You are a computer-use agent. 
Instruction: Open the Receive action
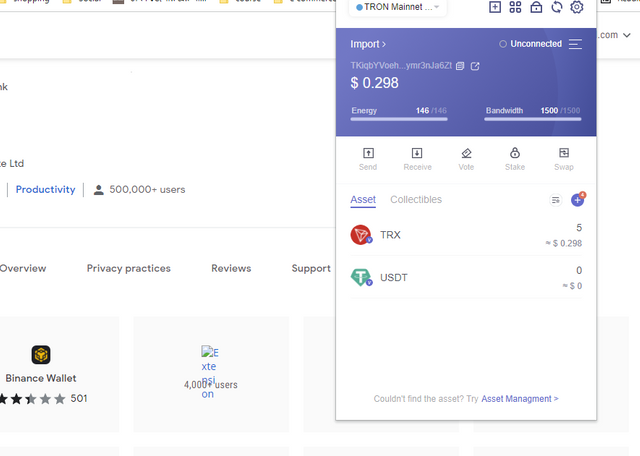pos(417,159)
